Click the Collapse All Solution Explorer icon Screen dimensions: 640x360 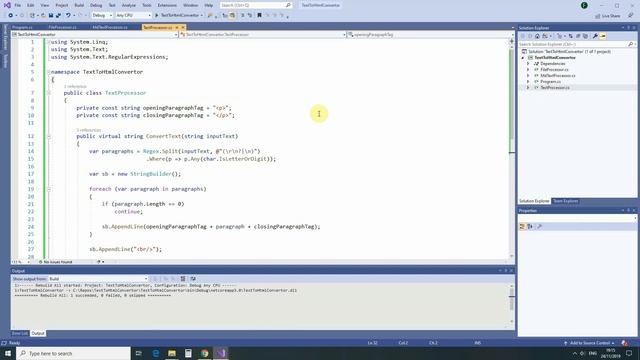[578, 36]
